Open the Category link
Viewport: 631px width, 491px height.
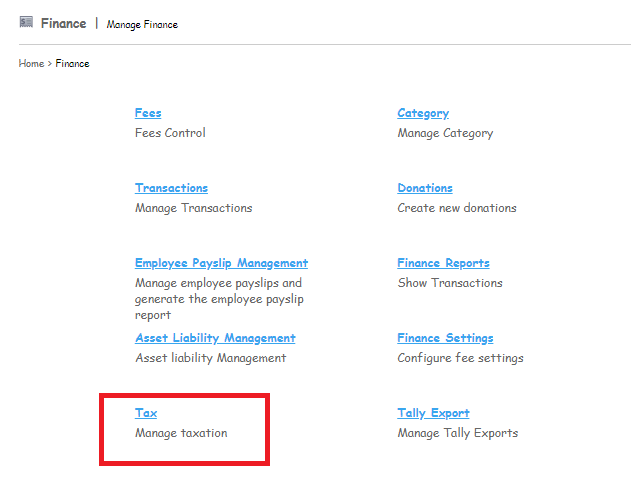coord(423,113)
